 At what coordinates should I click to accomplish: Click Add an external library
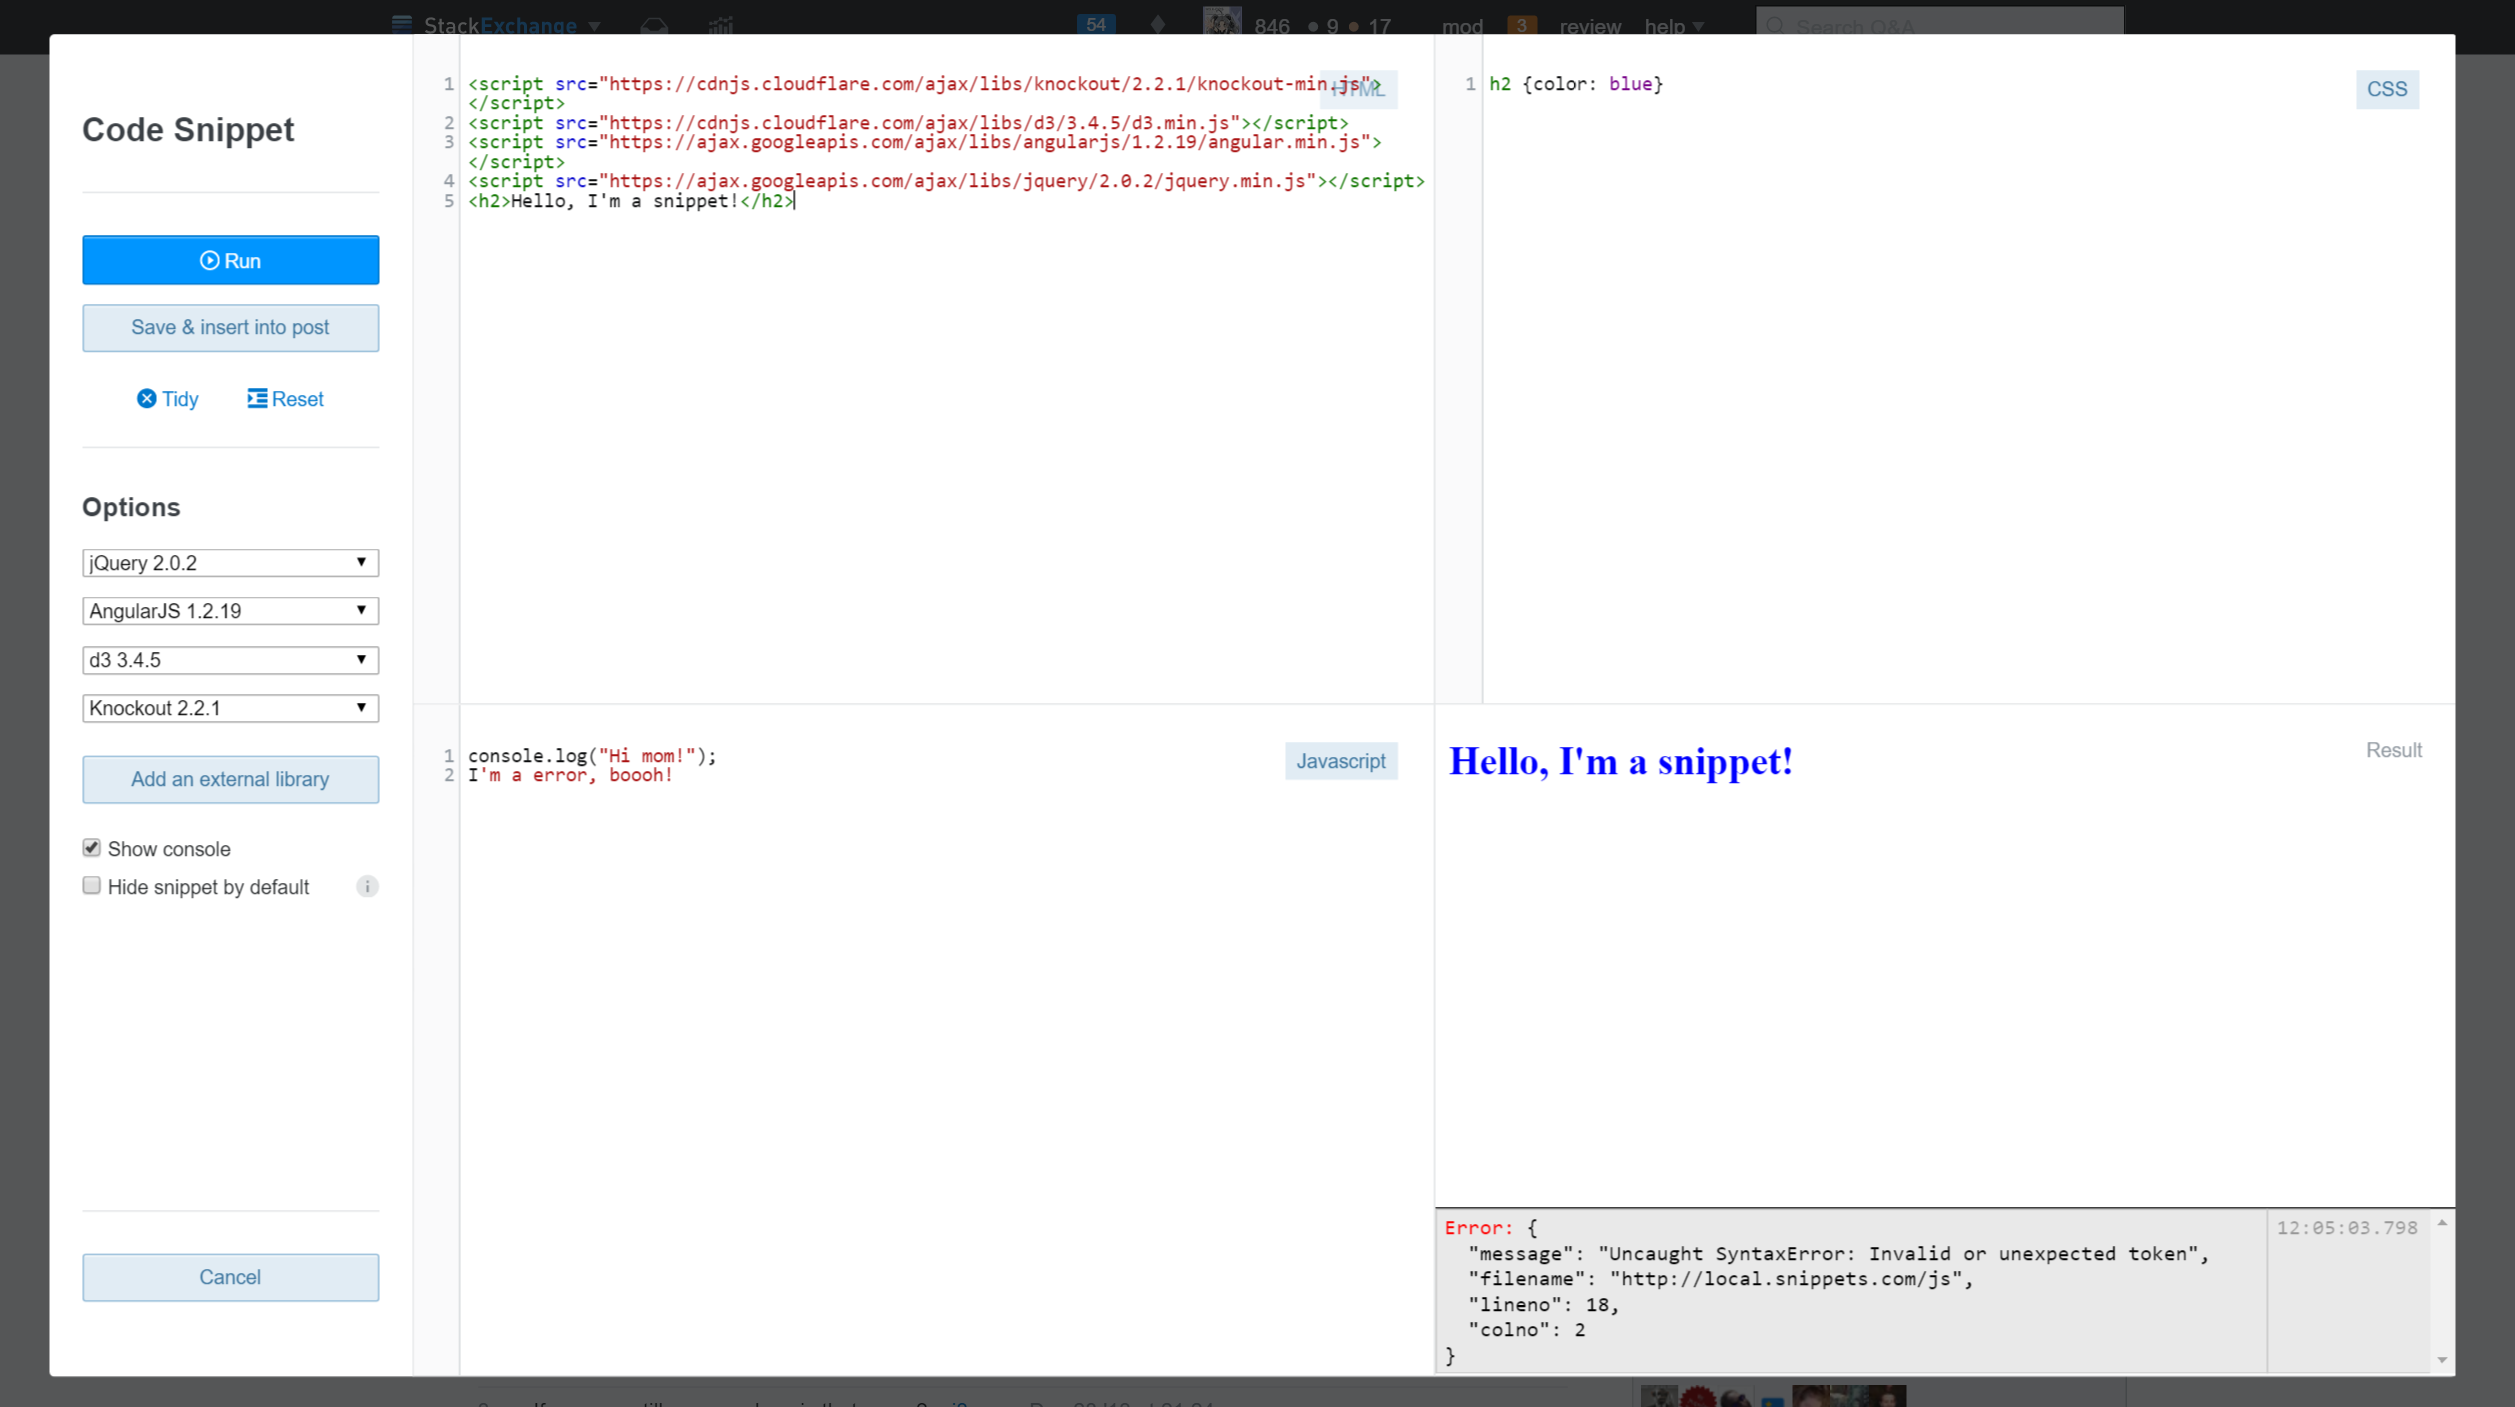[230, 779]
